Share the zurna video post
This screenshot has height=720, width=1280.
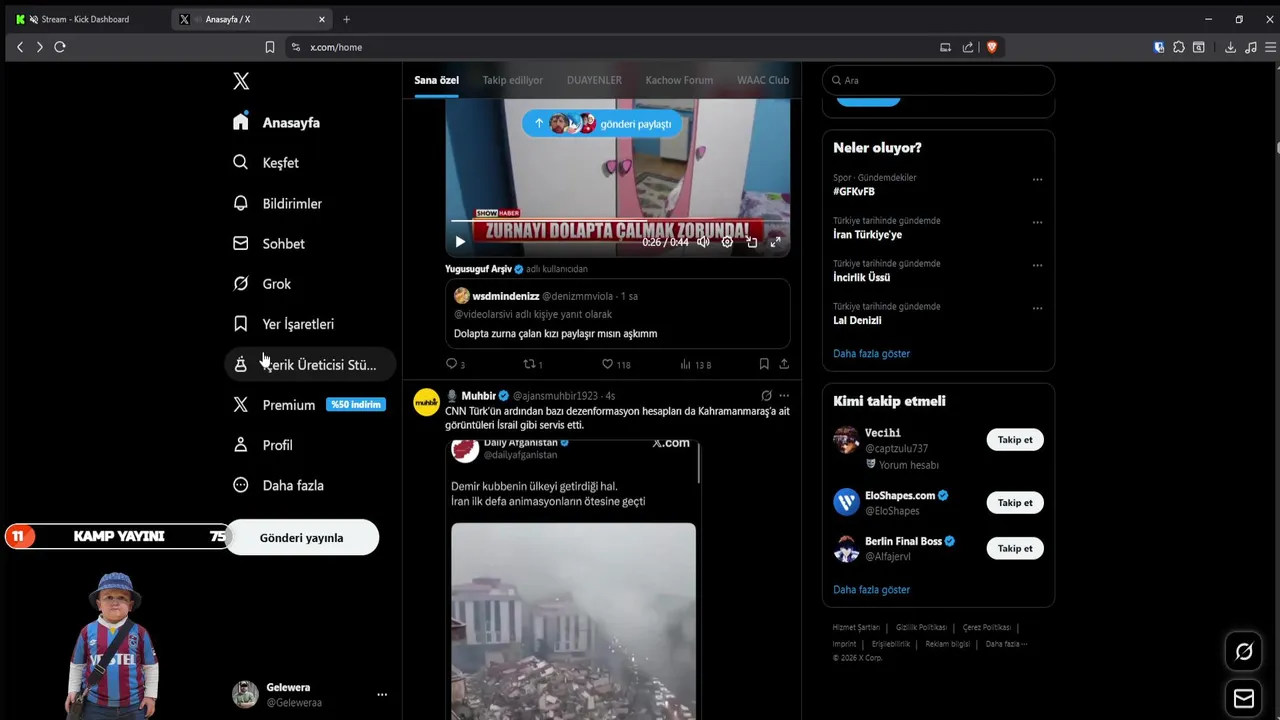coord(784,365)
